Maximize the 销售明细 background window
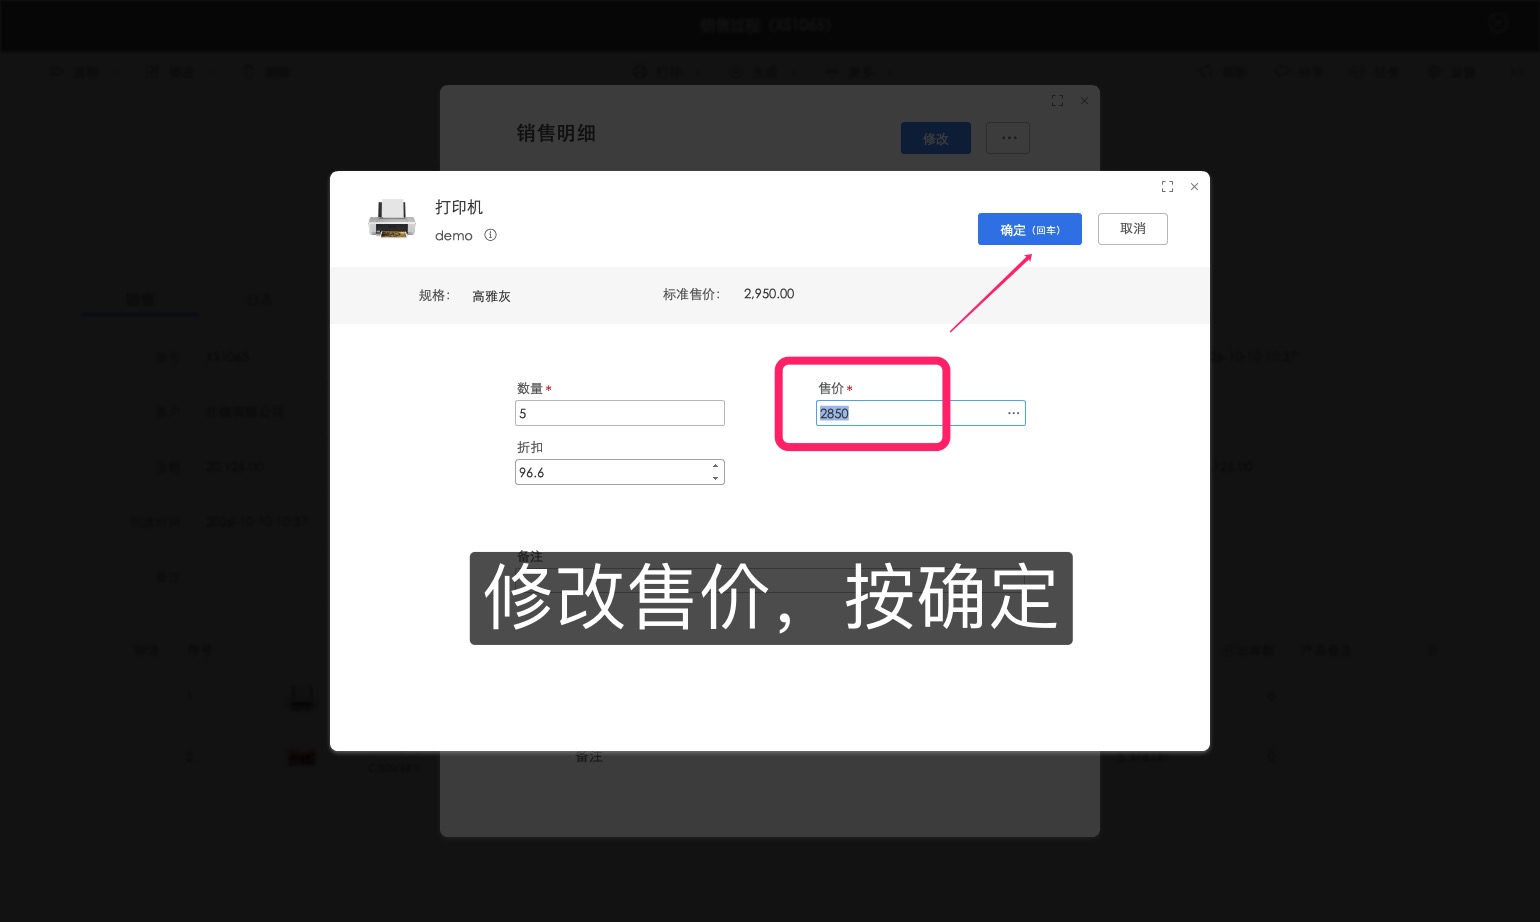 tap(1057, 101)
